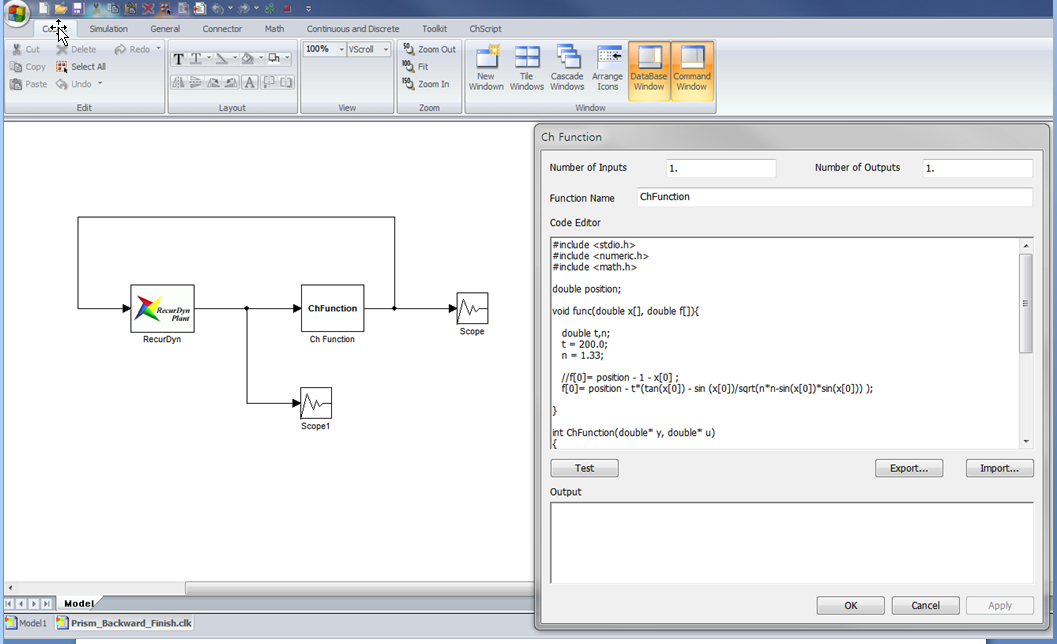Click the Import... button
The height and width of the screenshot is (644, 1057).
click(999, 468)
